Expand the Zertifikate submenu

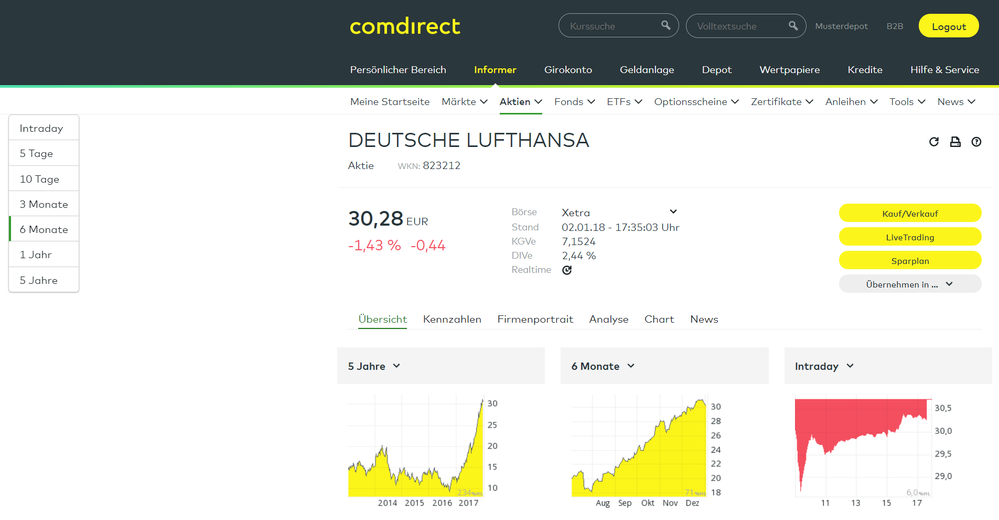pyautogui.click(x=781, y=101)
